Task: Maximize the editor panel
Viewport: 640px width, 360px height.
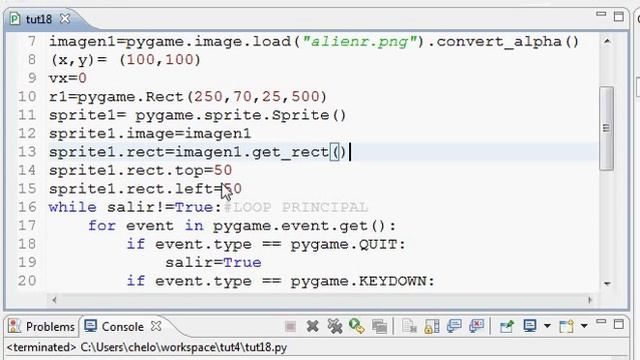Action: (619, 17)
